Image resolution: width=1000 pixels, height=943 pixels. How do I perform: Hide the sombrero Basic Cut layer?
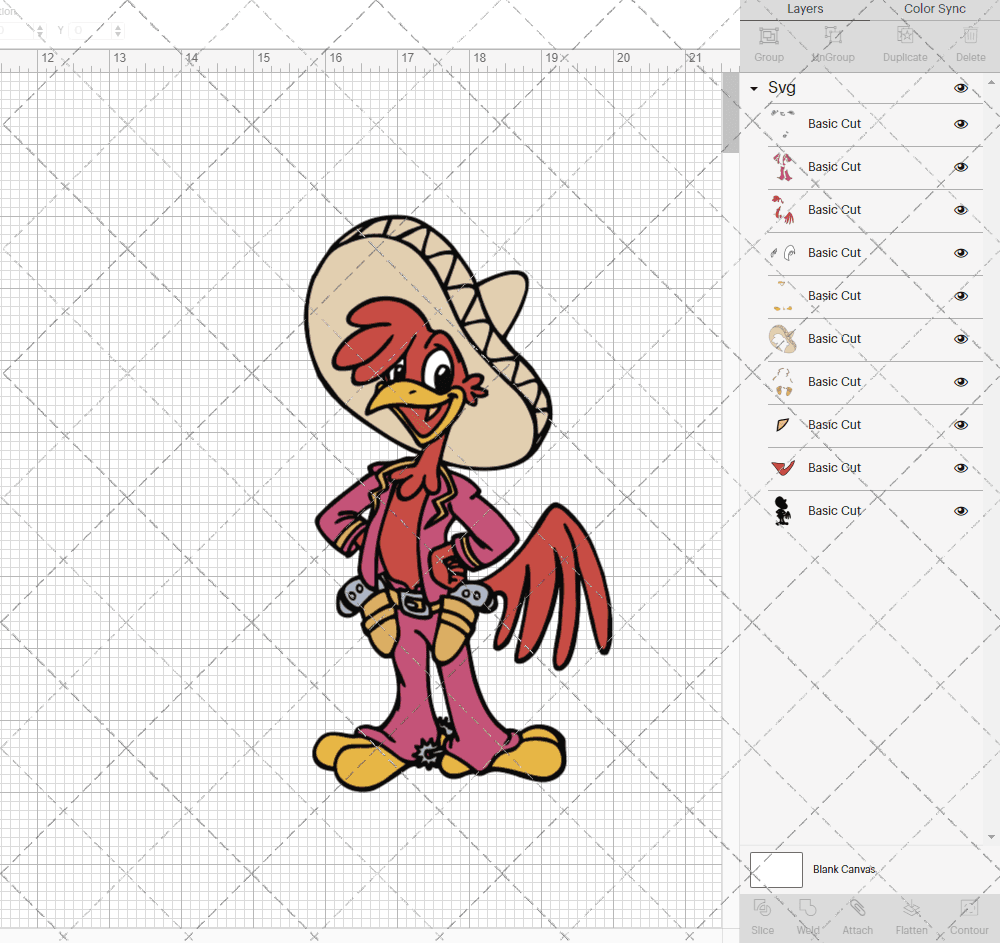tap(960, 339)
